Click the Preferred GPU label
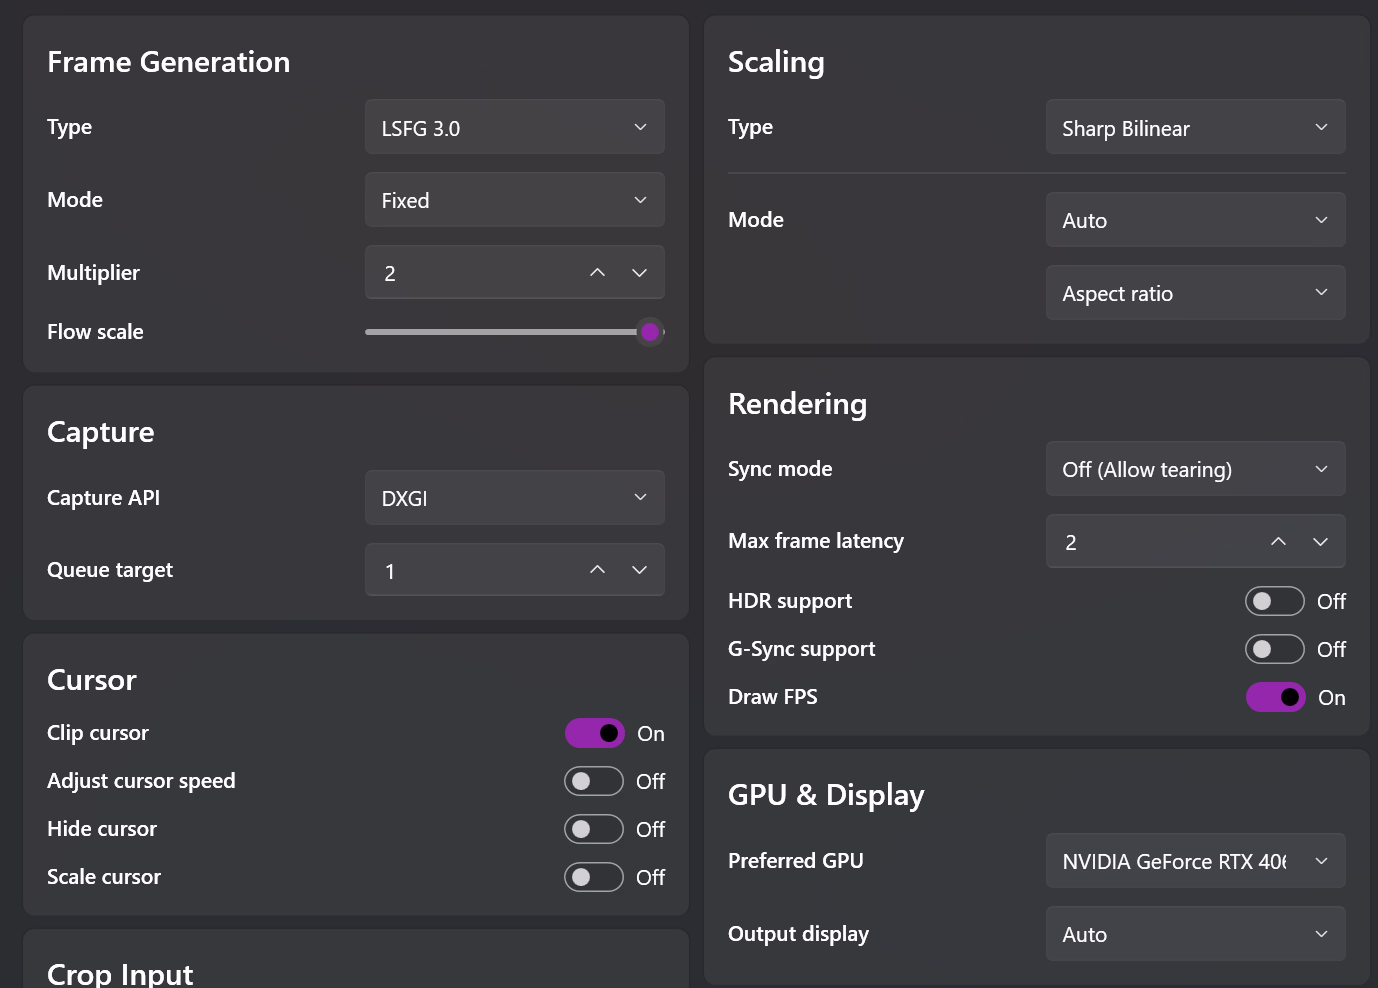1378x988 pixels. click(x=796, y=861)
